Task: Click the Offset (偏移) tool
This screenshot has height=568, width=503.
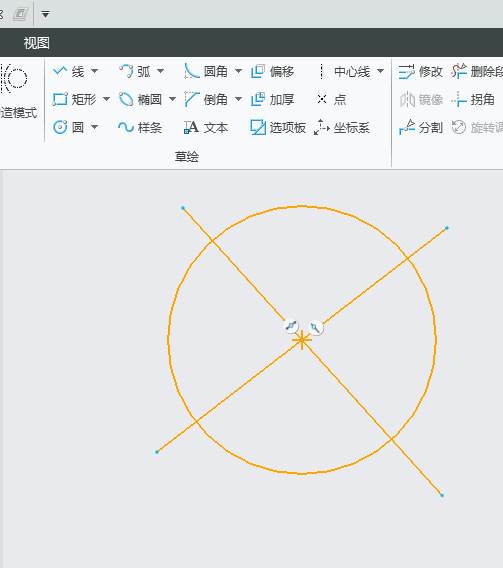Action: coord(272,71)
